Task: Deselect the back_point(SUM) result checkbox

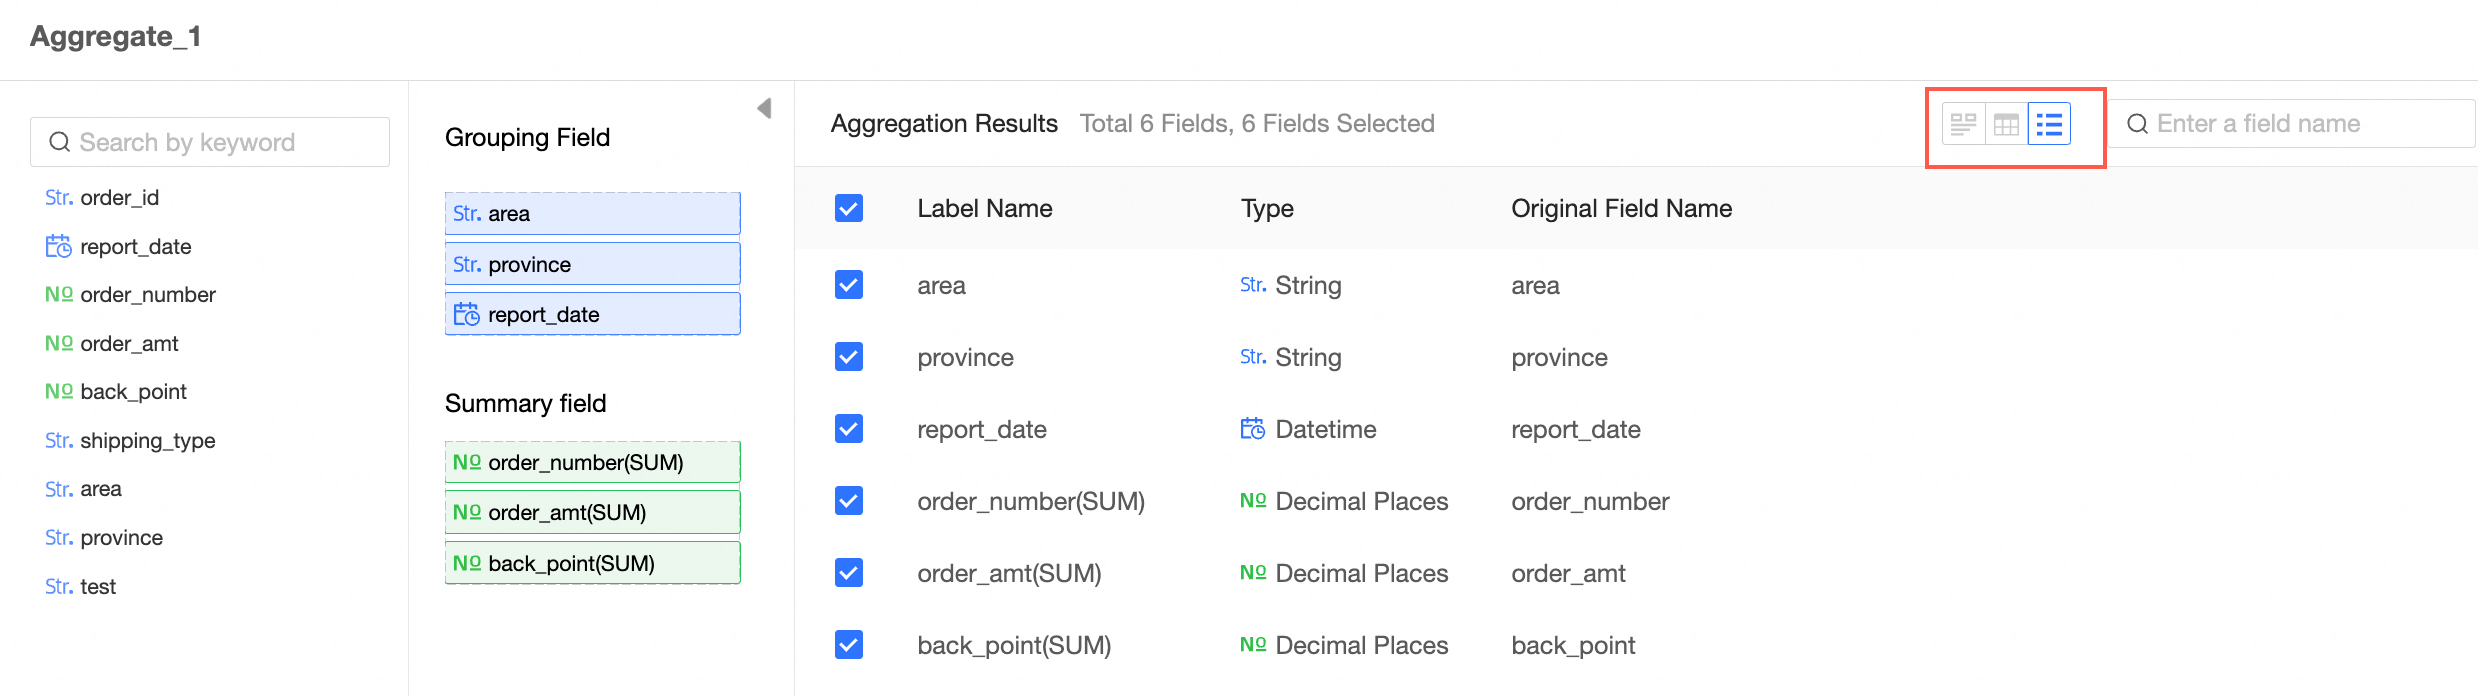Action: point(849,645)
